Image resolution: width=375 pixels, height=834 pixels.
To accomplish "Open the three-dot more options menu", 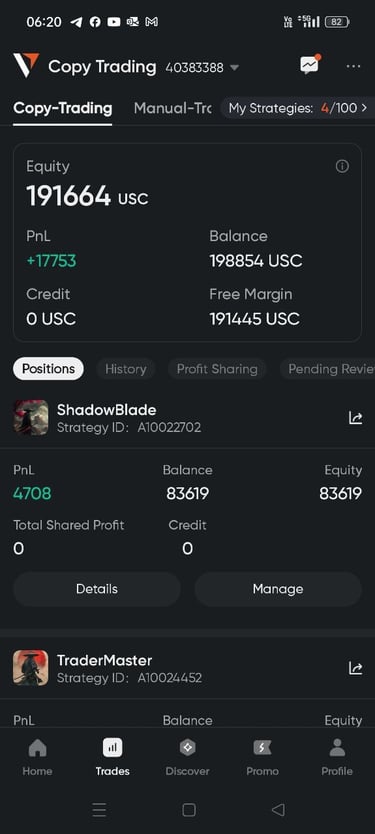I will pos(354,66).
